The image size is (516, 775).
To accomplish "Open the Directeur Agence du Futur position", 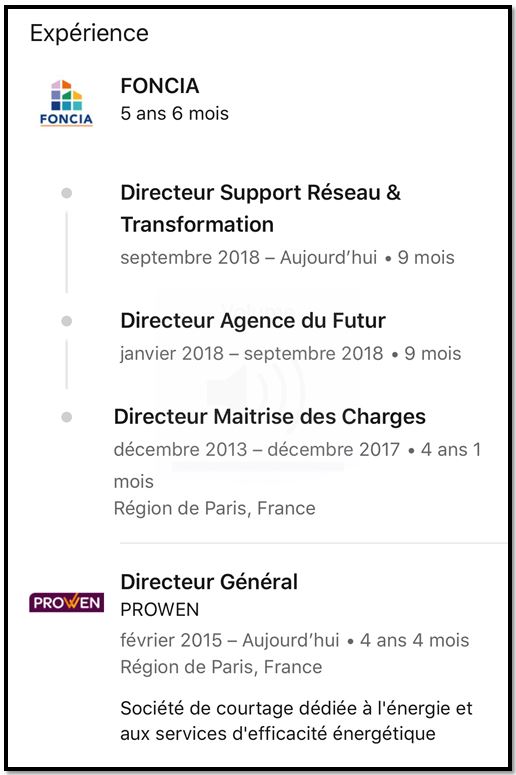I will click(x=253, y=320).
